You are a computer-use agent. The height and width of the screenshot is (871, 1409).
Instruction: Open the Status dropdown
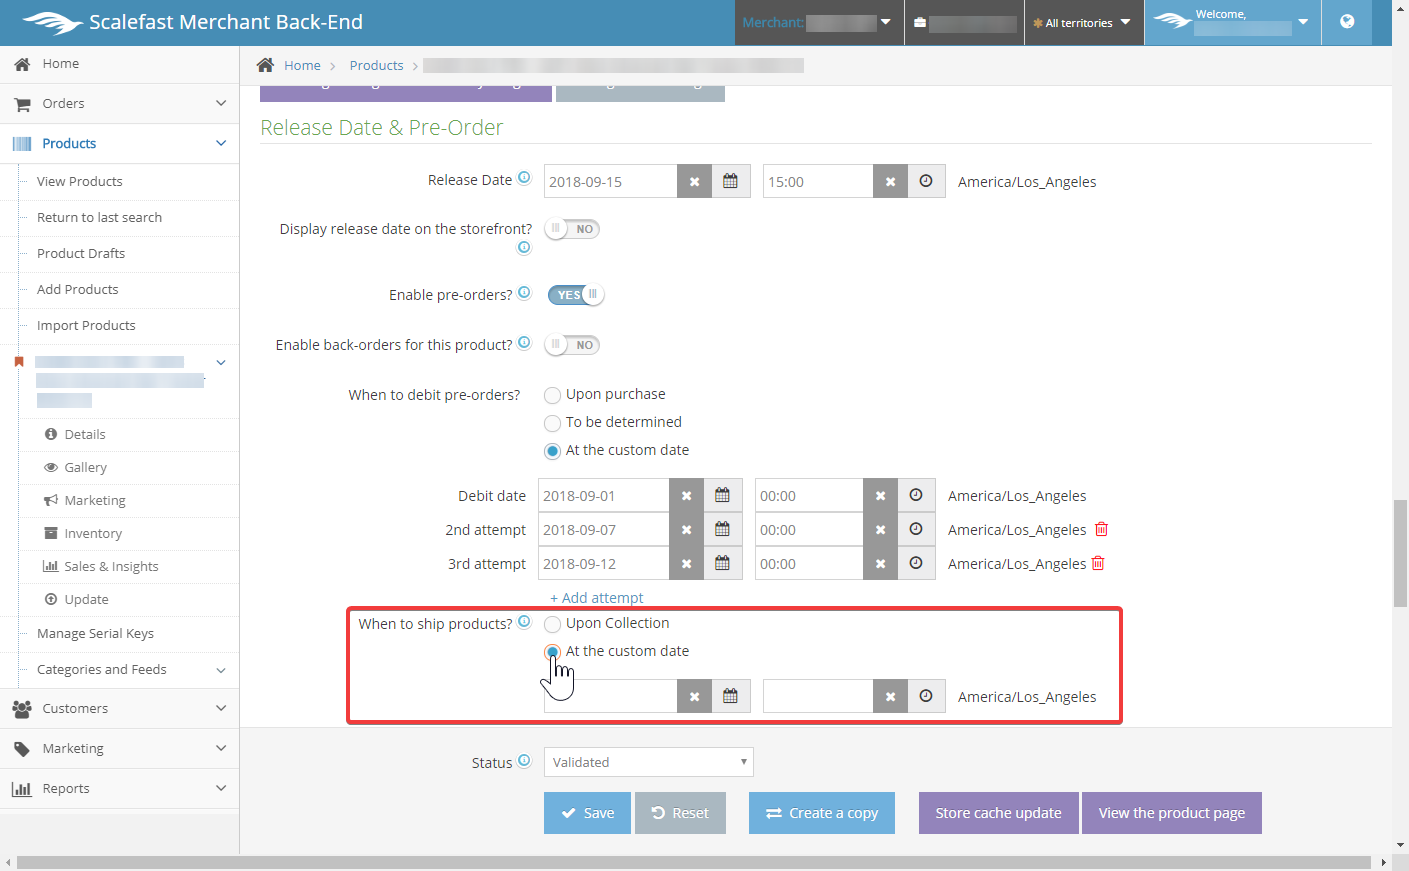coord(648,762)
